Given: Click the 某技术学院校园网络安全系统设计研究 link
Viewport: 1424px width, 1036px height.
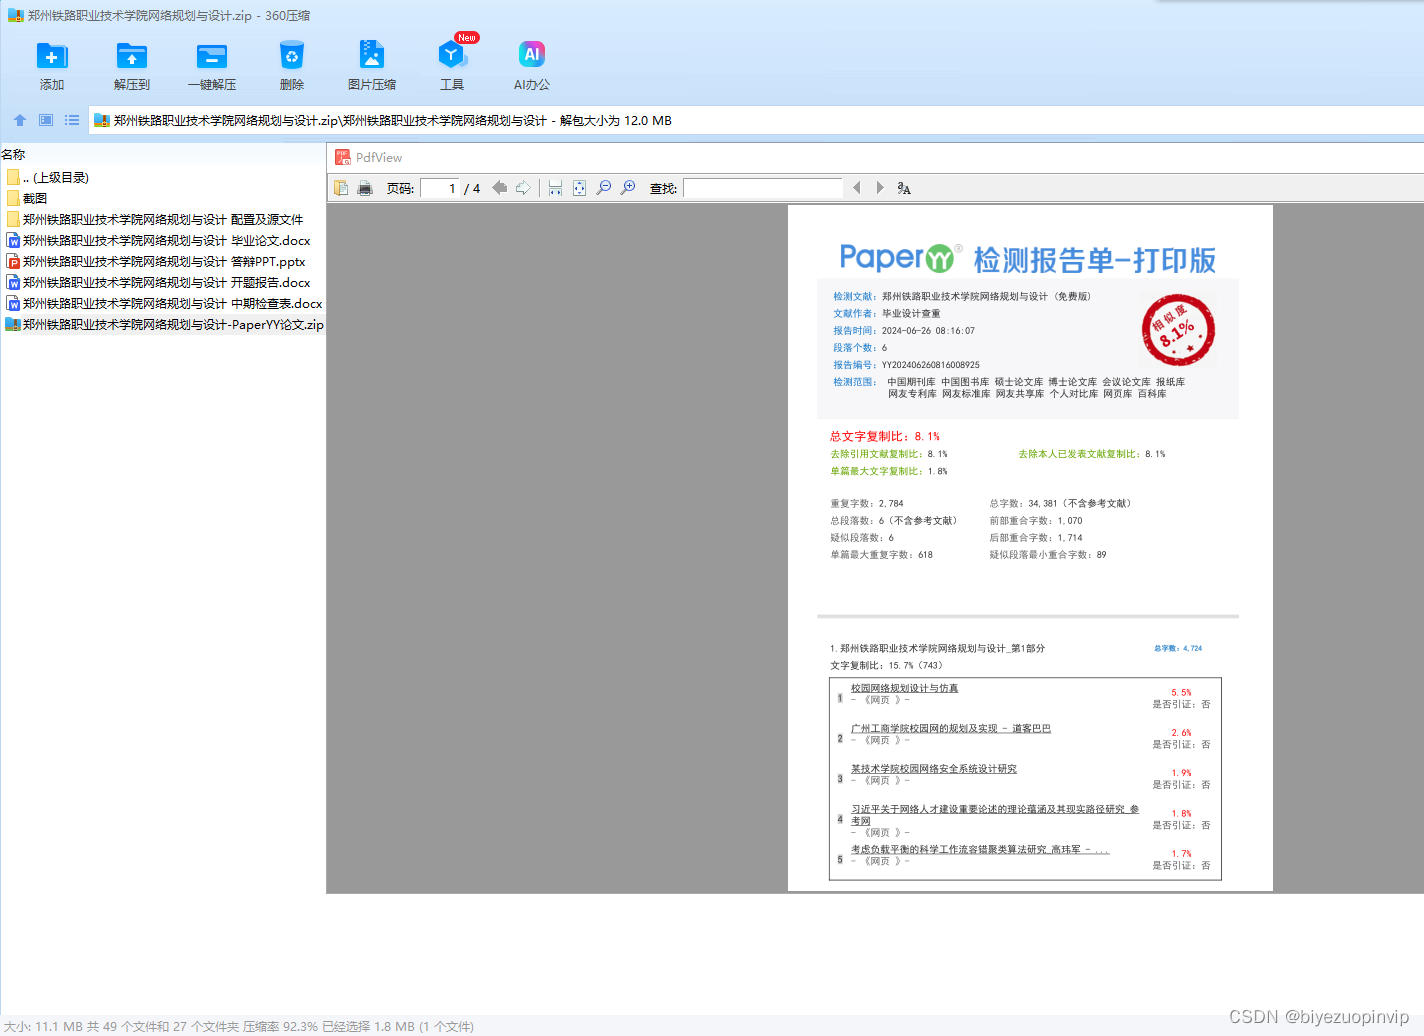Looking at the screenshot, I should pyautogui.click(x=934, y=769).
